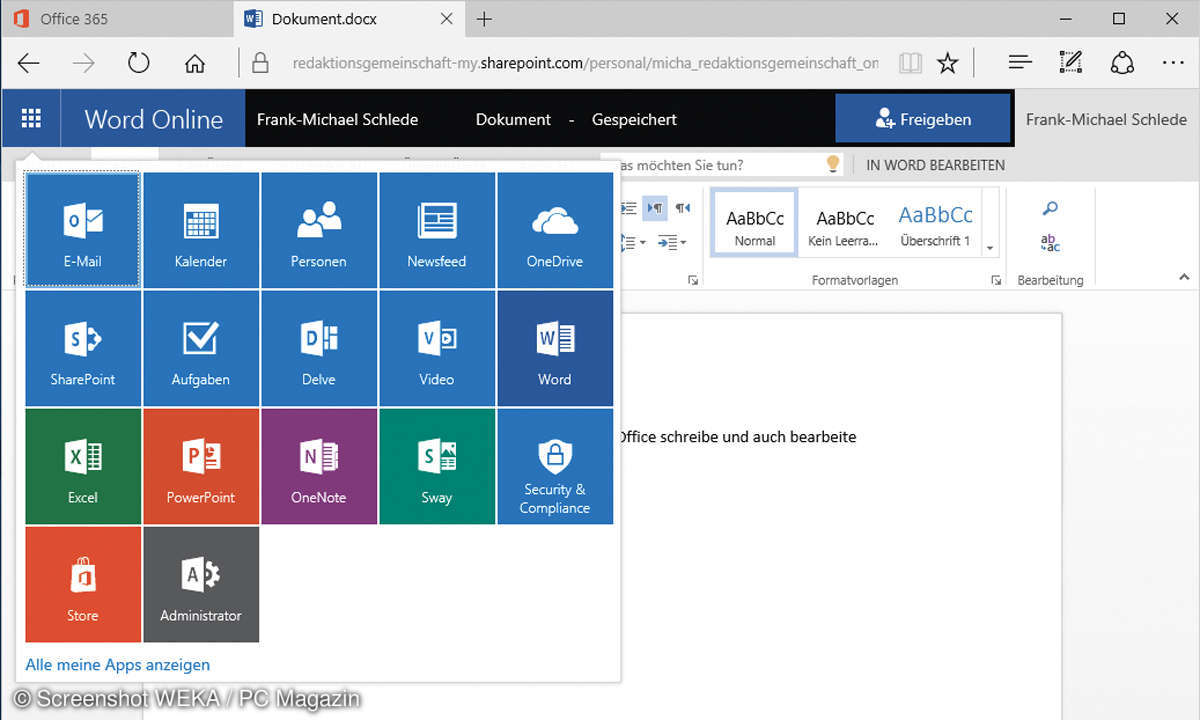
Task: Click the Freigeben share button
Action: pos(923,119)
